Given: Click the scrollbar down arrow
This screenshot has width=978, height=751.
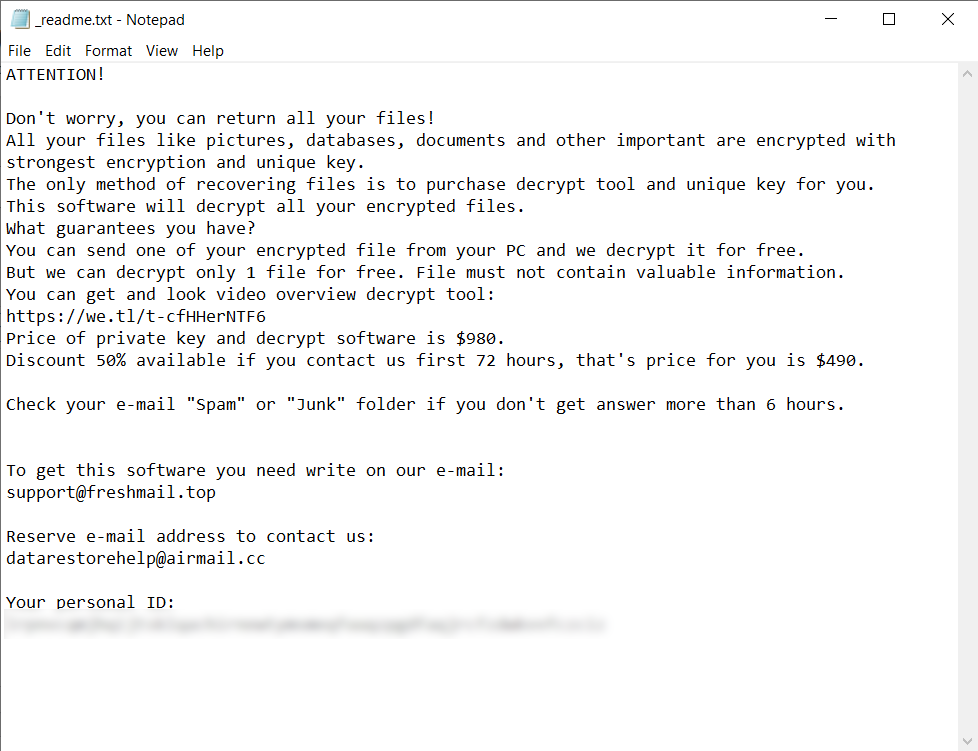Looking at the screenshot, I should (968, 741).
